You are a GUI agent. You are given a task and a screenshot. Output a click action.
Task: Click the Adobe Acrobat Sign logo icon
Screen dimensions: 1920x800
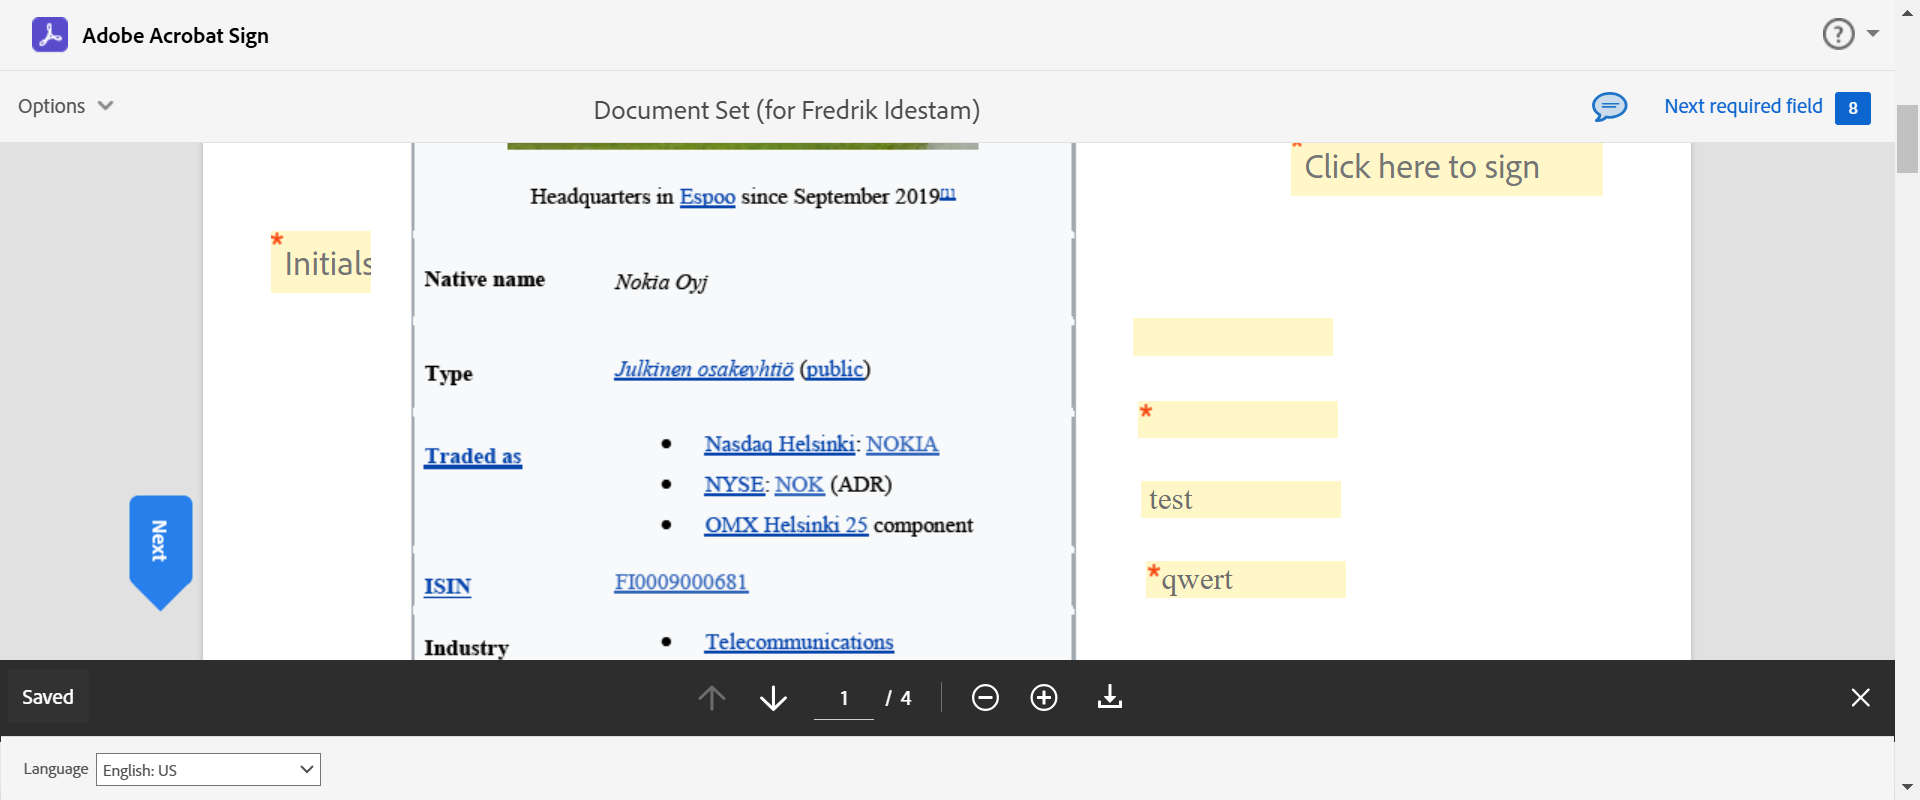(x=50, y=35)
